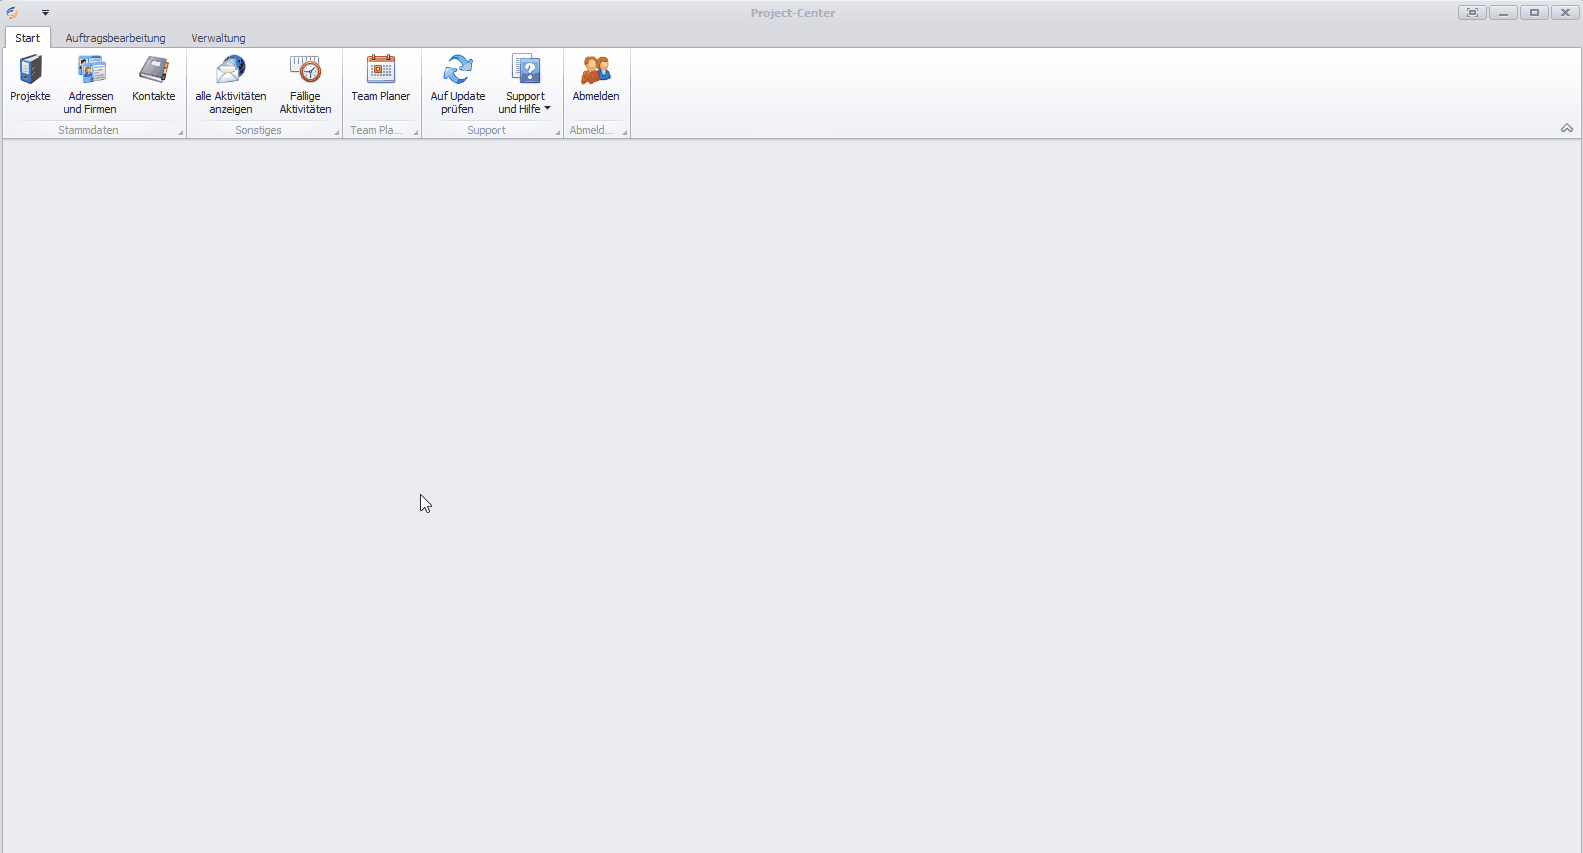Switch to the Verwaltung tab

point(218,38)
